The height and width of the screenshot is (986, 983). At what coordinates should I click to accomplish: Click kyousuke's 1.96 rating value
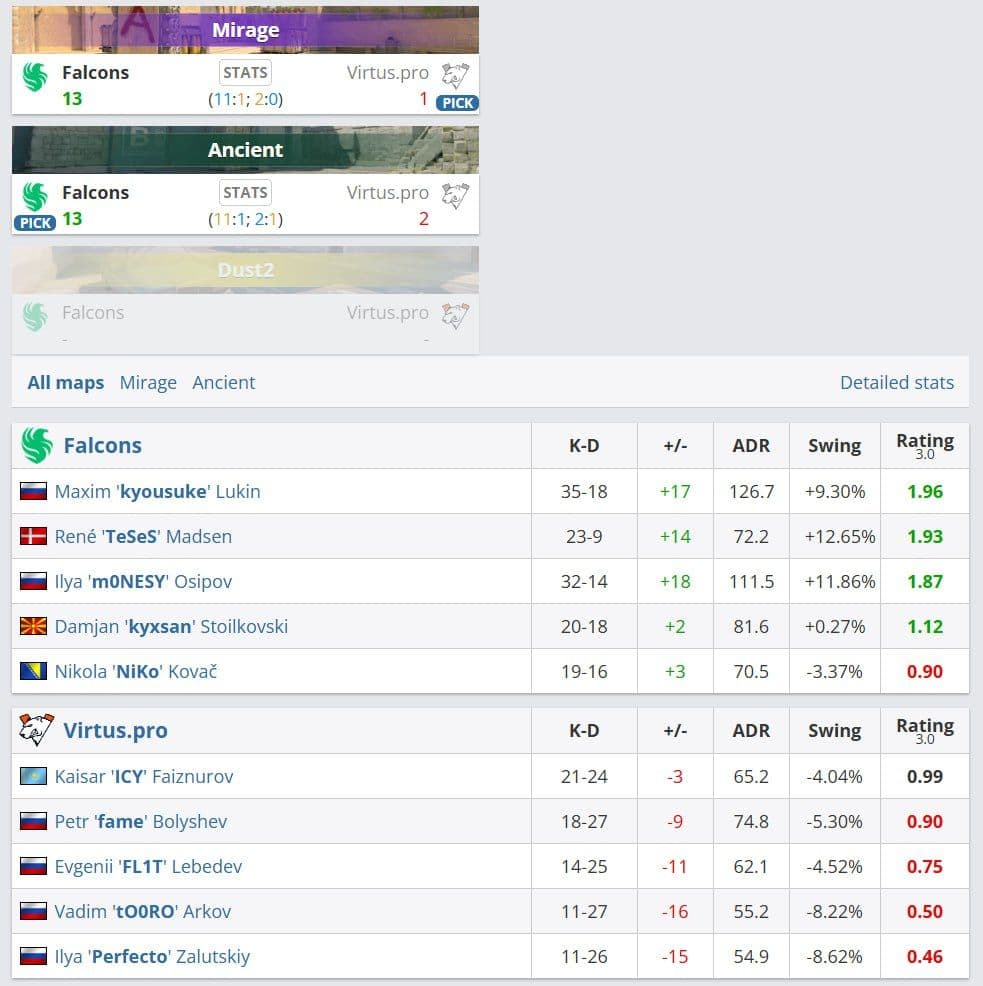click(925, 491)
